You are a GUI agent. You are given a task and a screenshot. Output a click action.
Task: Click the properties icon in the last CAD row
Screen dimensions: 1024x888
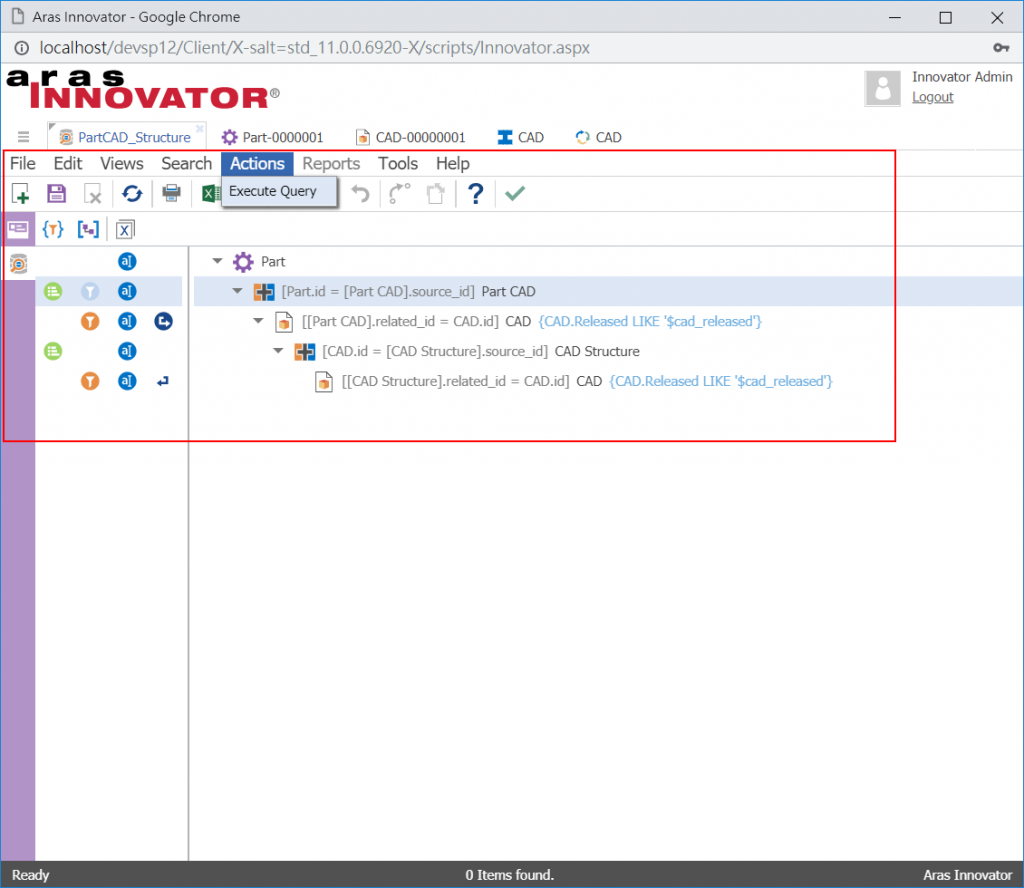(127, 381)
